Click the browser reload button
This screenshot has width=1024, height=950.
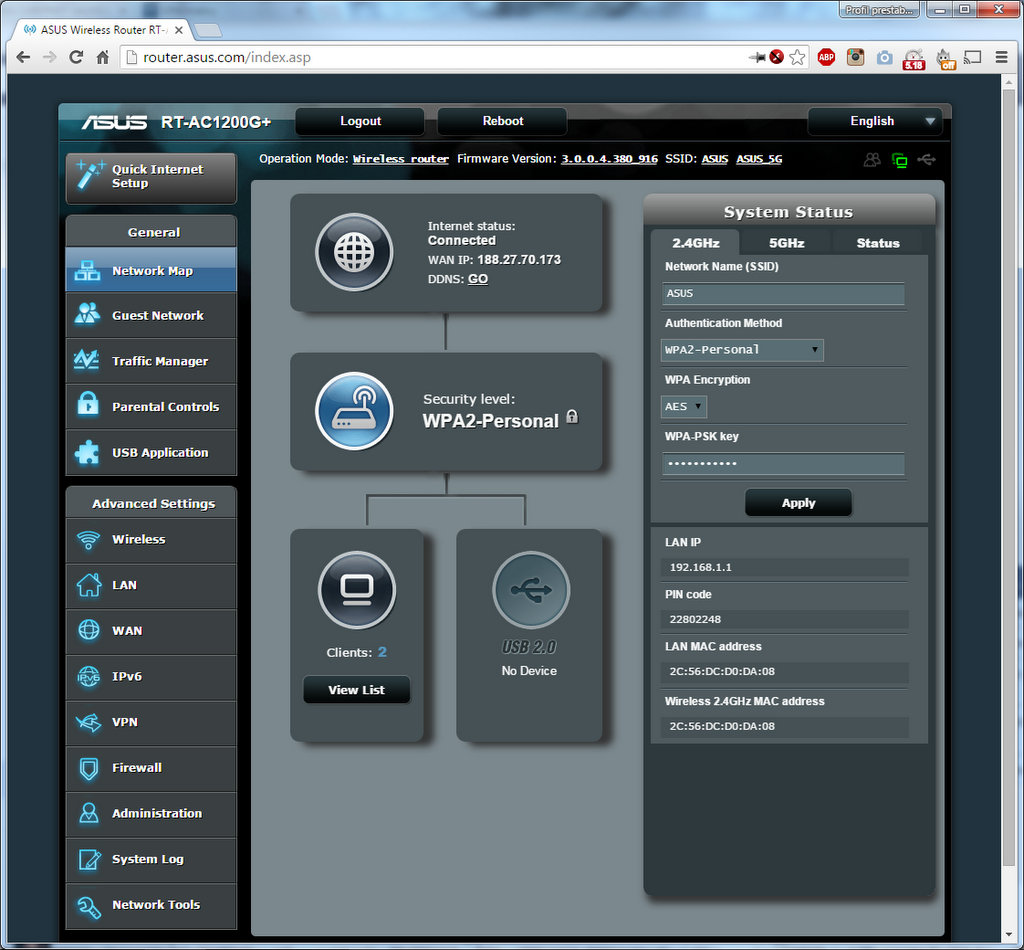tap(76, 57)
